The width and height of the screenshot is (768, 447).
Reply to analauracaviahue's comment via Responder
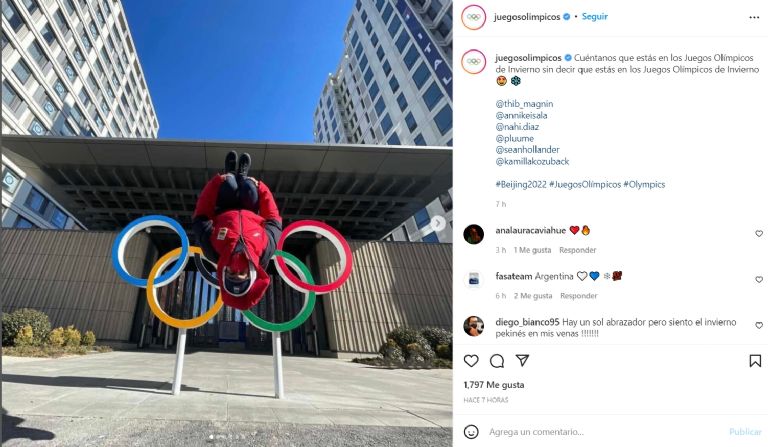(577, 250)
